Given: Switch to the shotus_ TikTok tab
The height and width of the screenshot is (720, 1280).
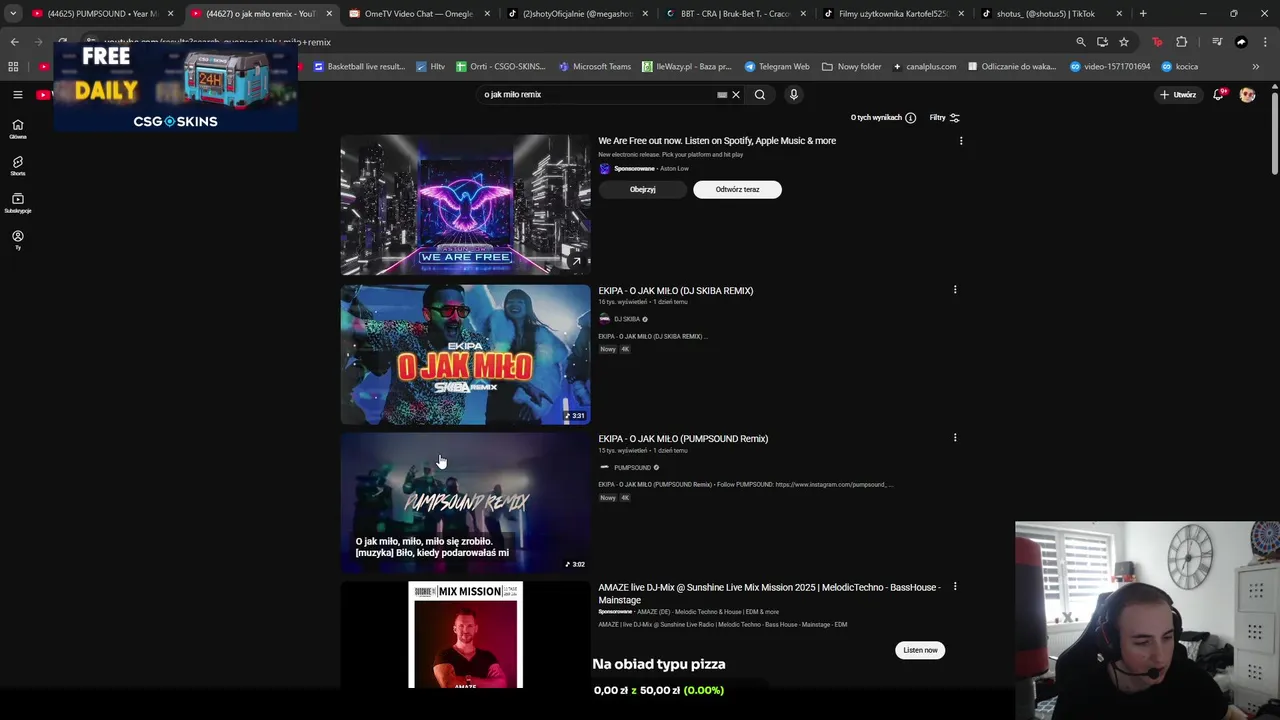Looking at the screenshot, I should (1052, 14).
